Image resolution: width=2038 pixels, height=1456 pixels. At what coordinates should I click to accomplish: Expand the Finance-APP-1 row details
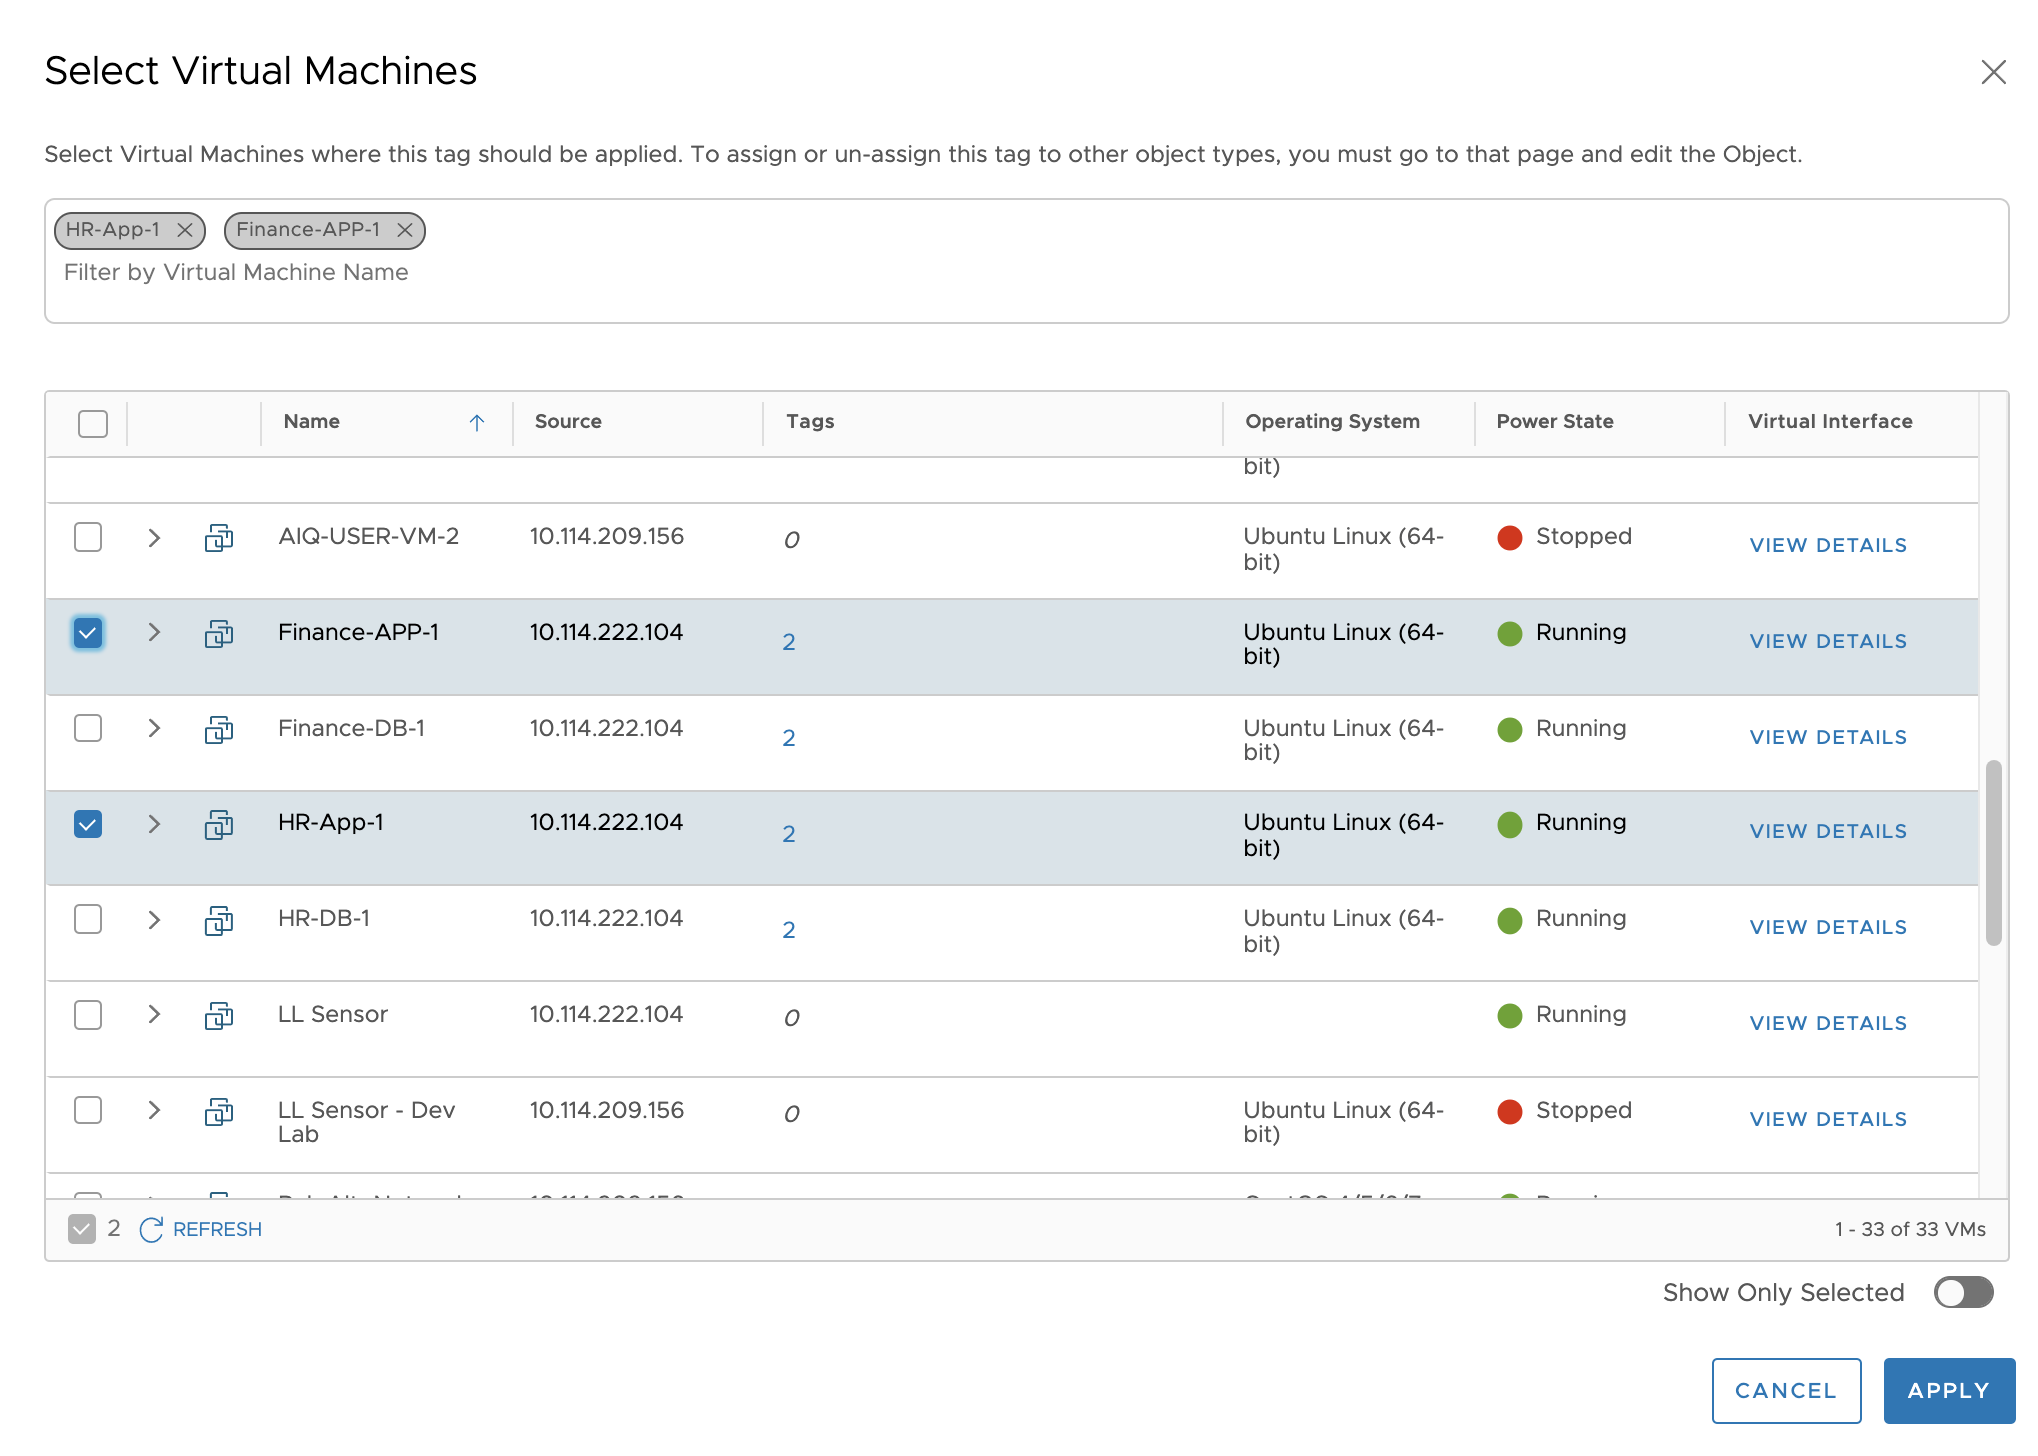point(154,632)
